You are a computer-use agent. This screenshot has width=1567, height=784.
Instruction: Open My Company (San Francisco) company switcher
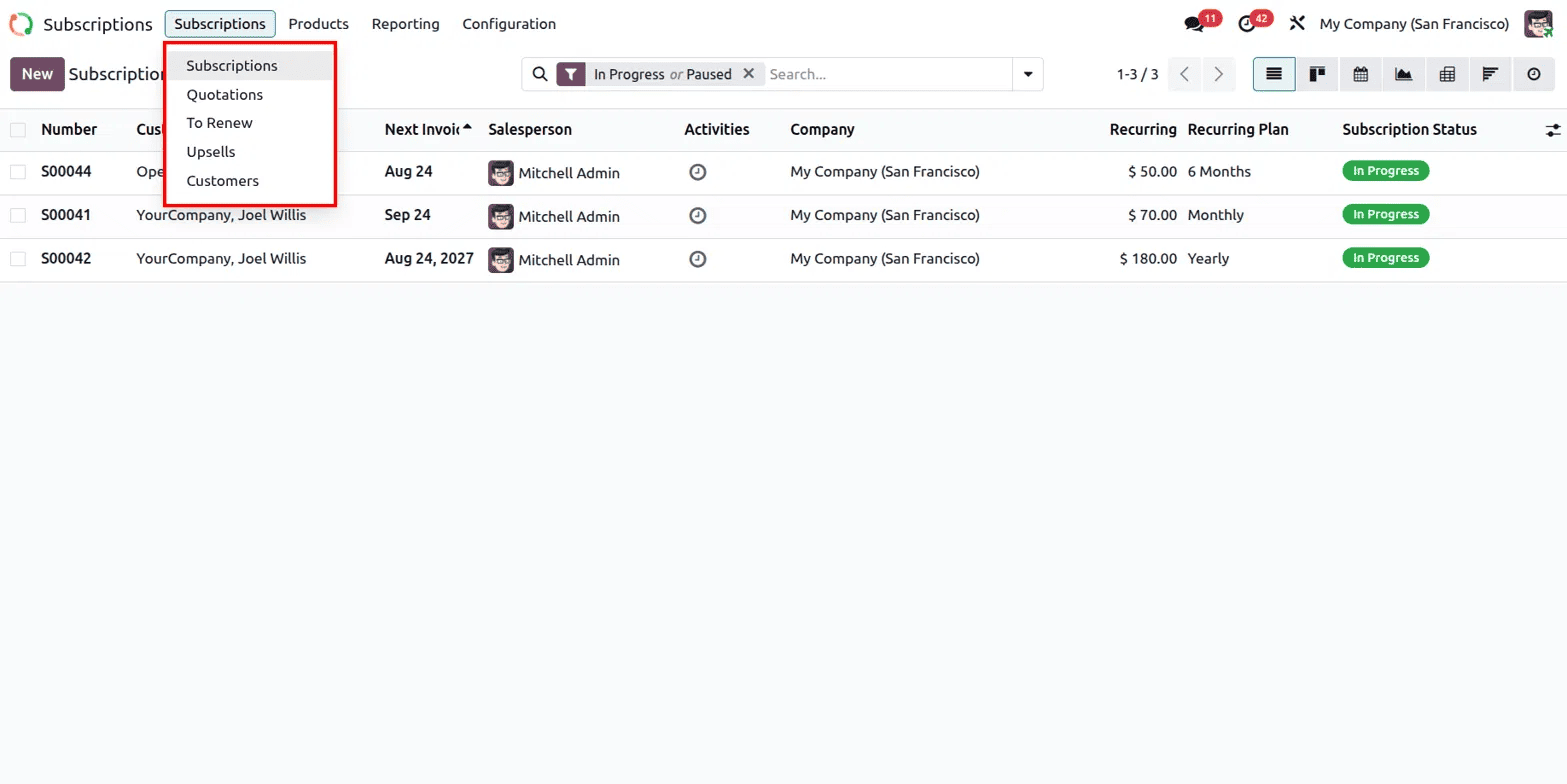click(x=1414, y=24)
